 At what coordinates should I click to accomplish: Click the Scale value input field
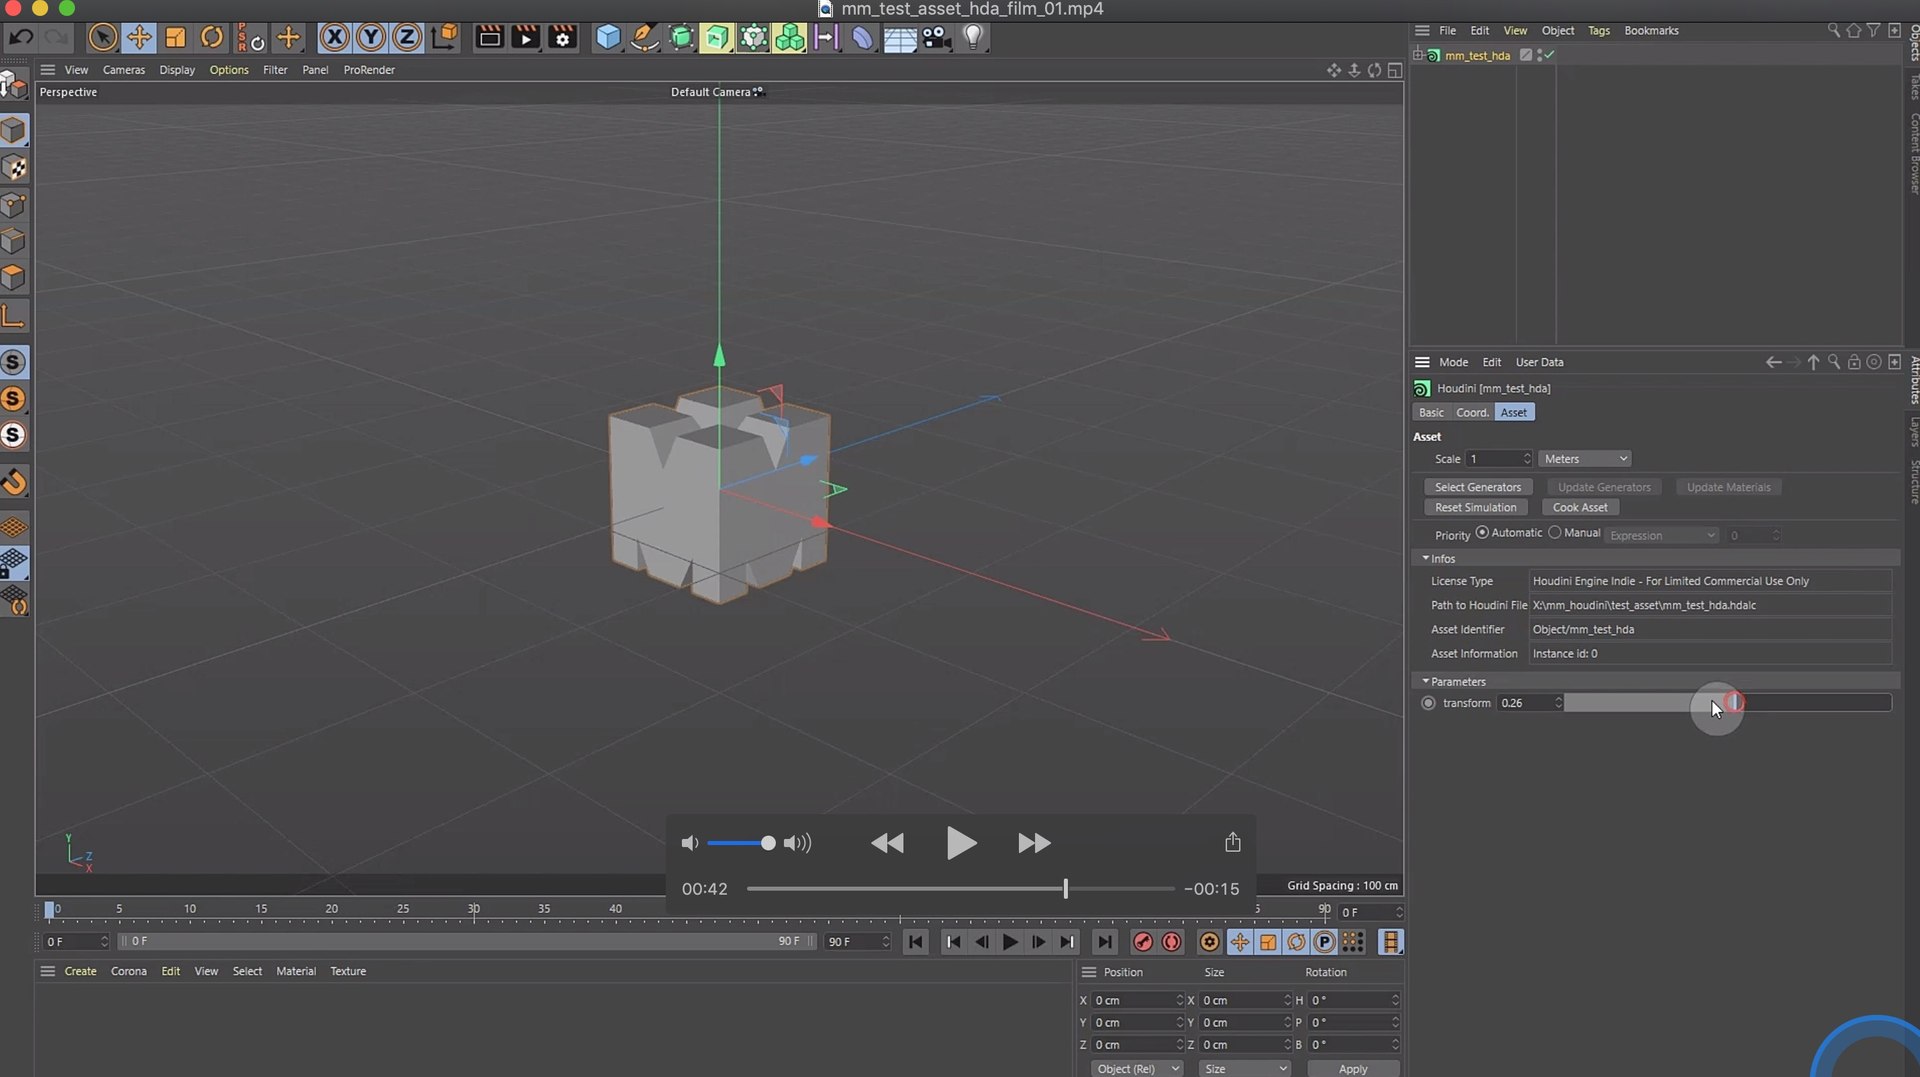pos(1498,459)
